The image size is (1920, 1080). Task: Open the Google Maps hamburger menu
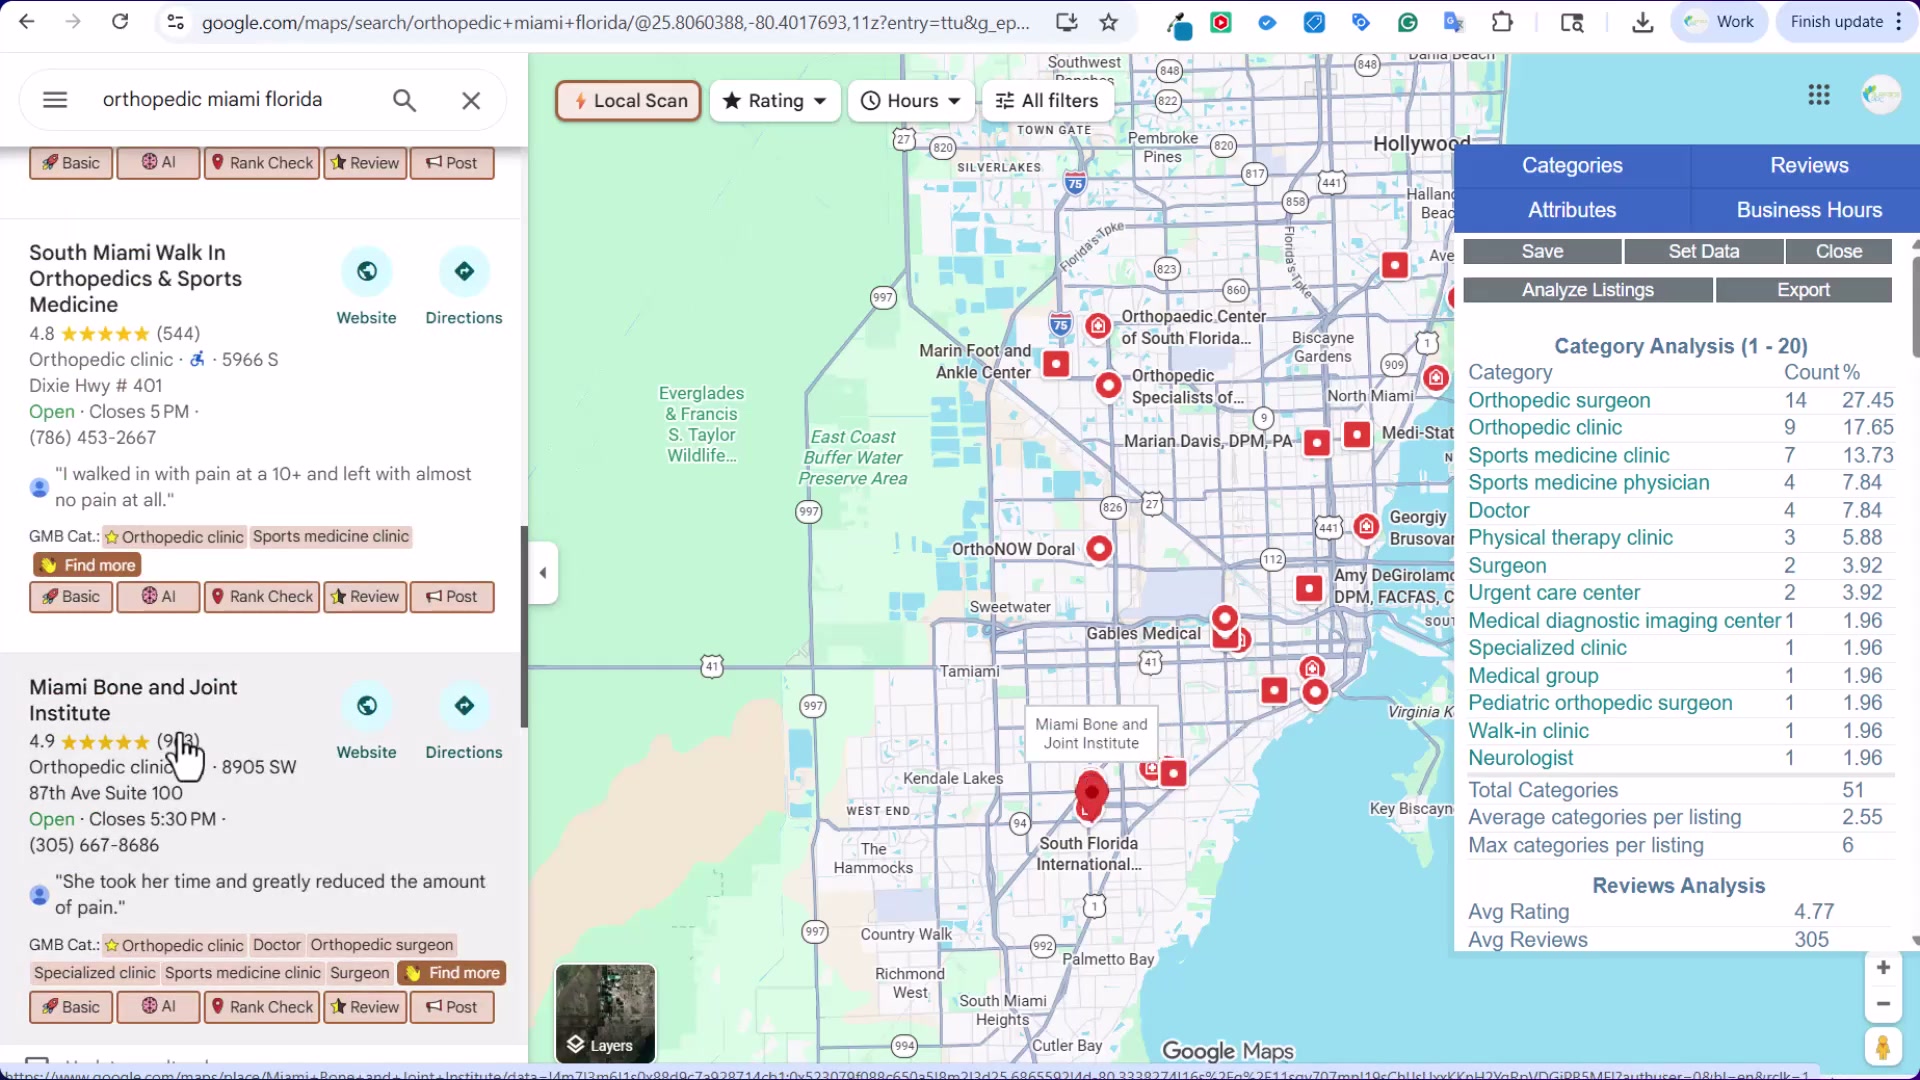(x=55, y=100)
